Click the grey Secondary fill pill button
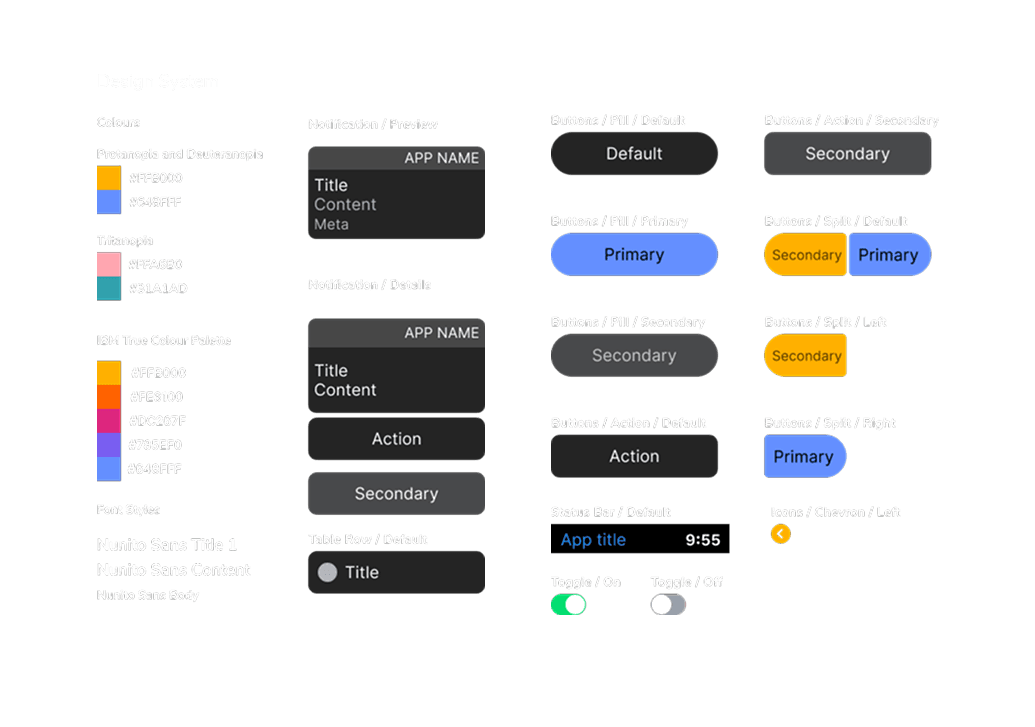Screen dimensions: 1035x727 tap(634, 355)
